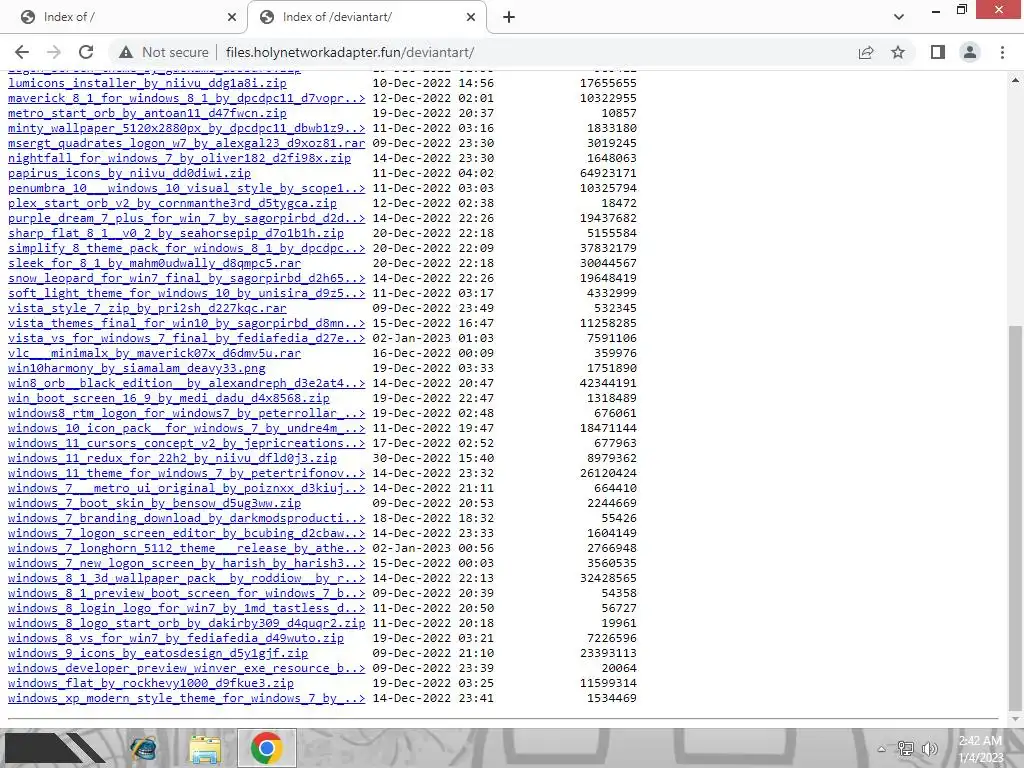Download sleek_for_8_1 rar file
This screenshot has width=1024, height=768.
[154, 263]
